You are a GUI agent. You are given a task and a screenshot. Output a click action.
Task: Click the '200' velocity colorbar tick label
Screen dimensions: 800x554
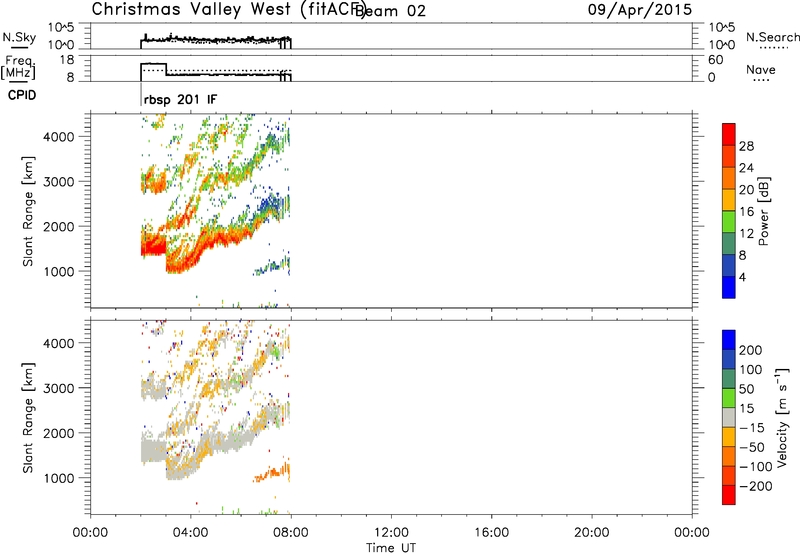pyautogui.click(x=751, y=350)
